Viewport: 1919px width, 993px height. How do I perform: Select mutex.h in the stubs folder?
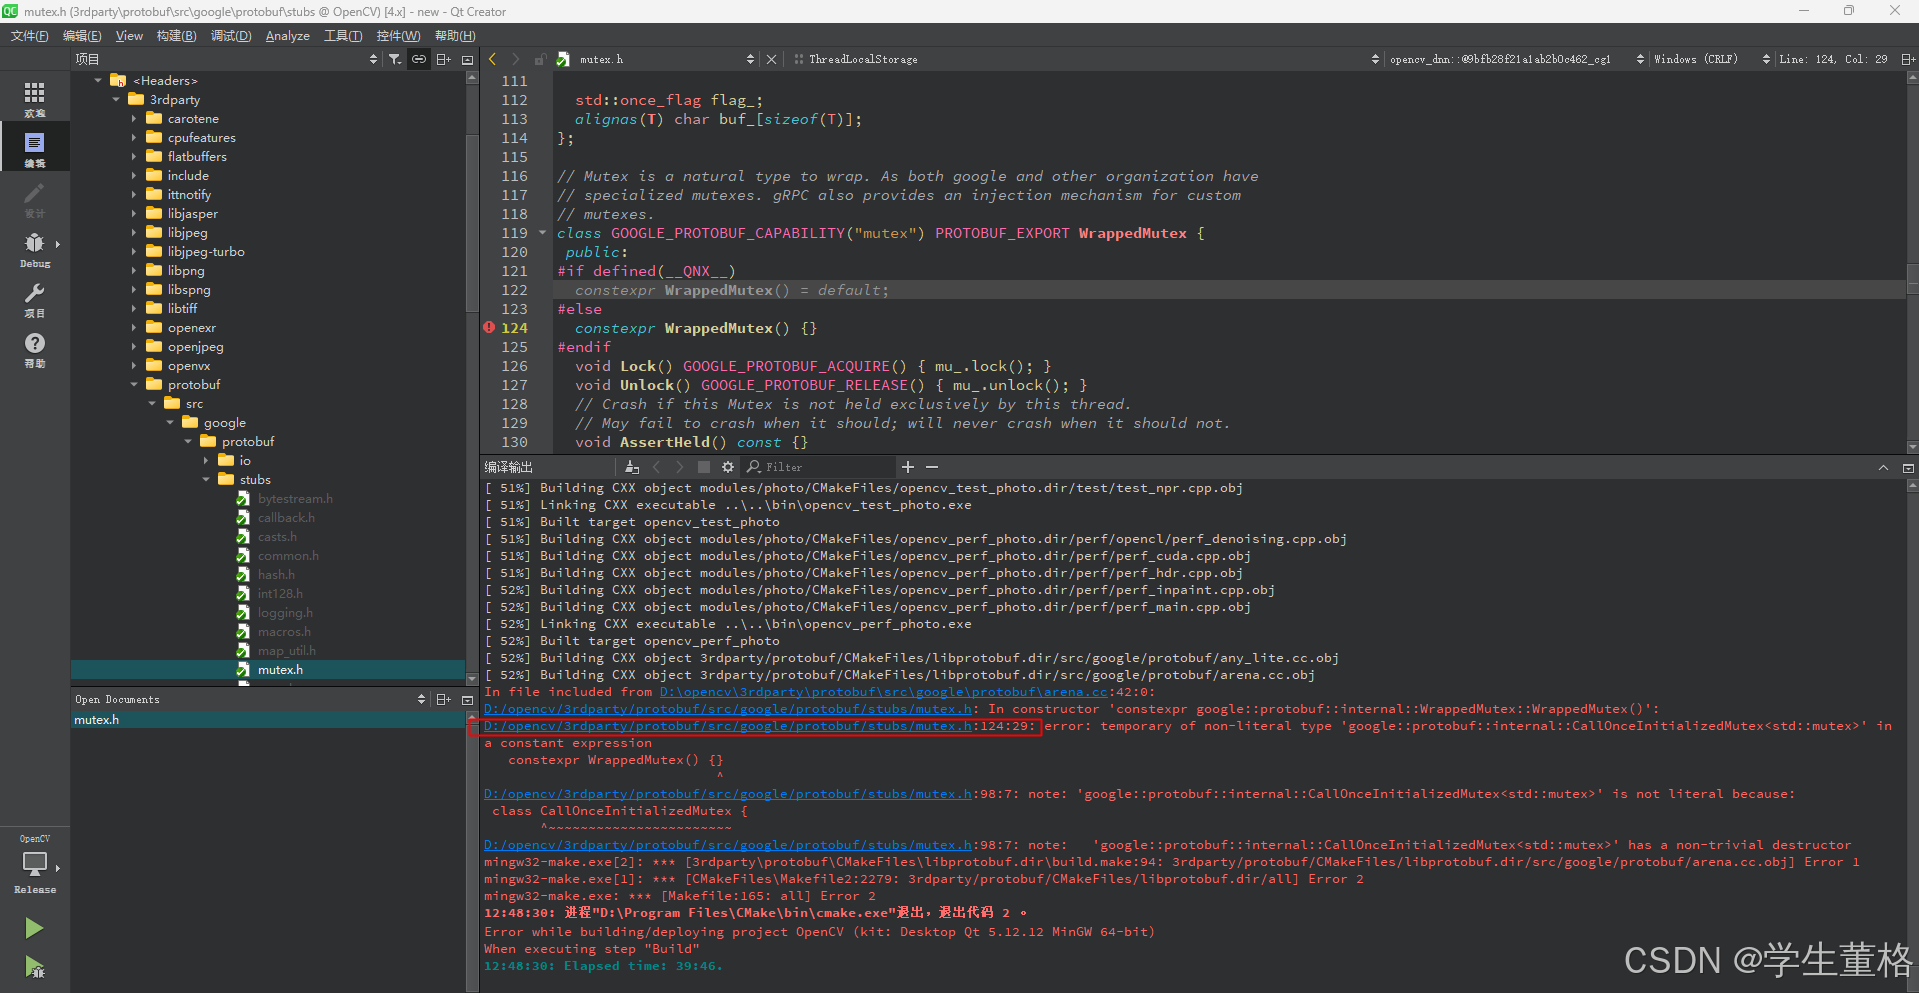click(268, 670)
